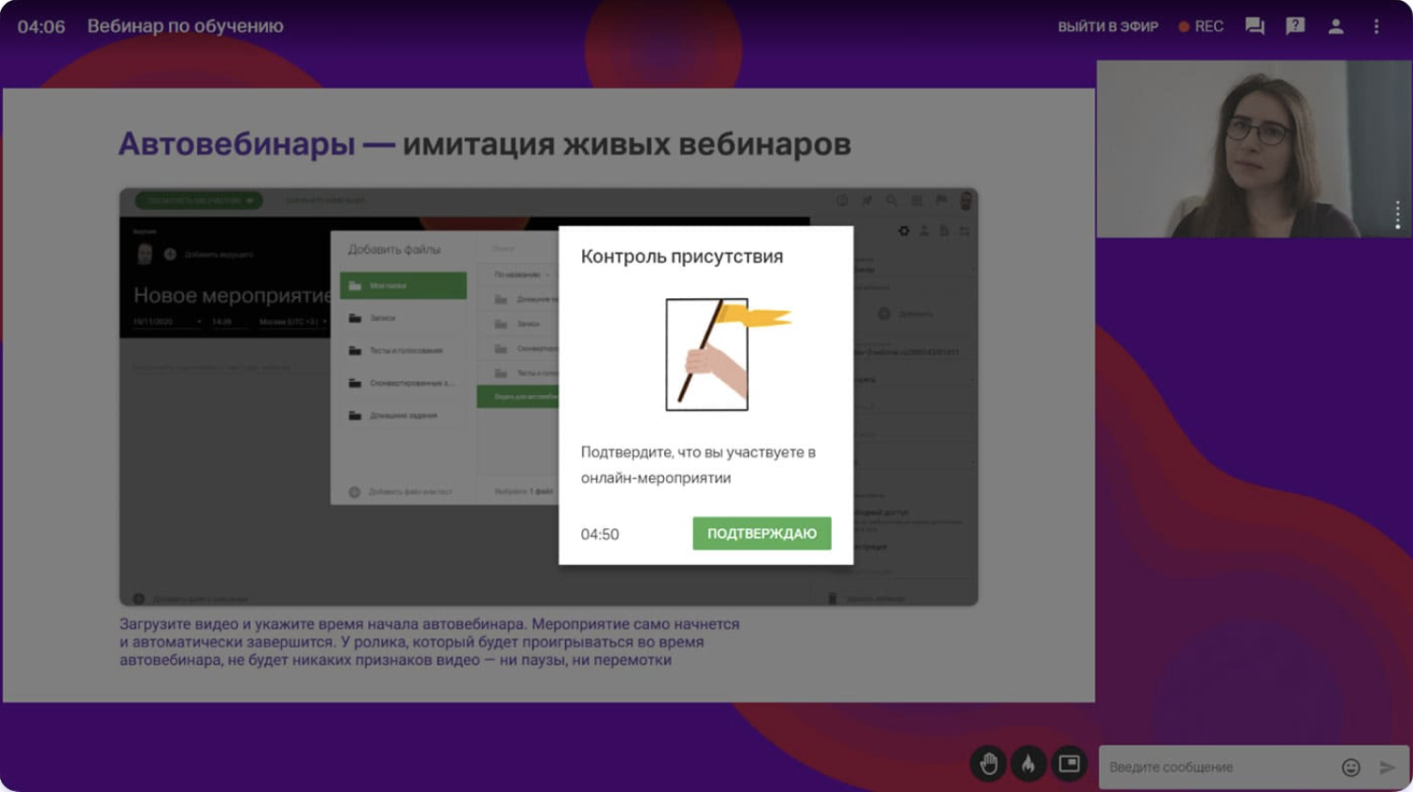Toggle the REC recording indicator
The image size is (1413, 792).
pos(1200,27)
